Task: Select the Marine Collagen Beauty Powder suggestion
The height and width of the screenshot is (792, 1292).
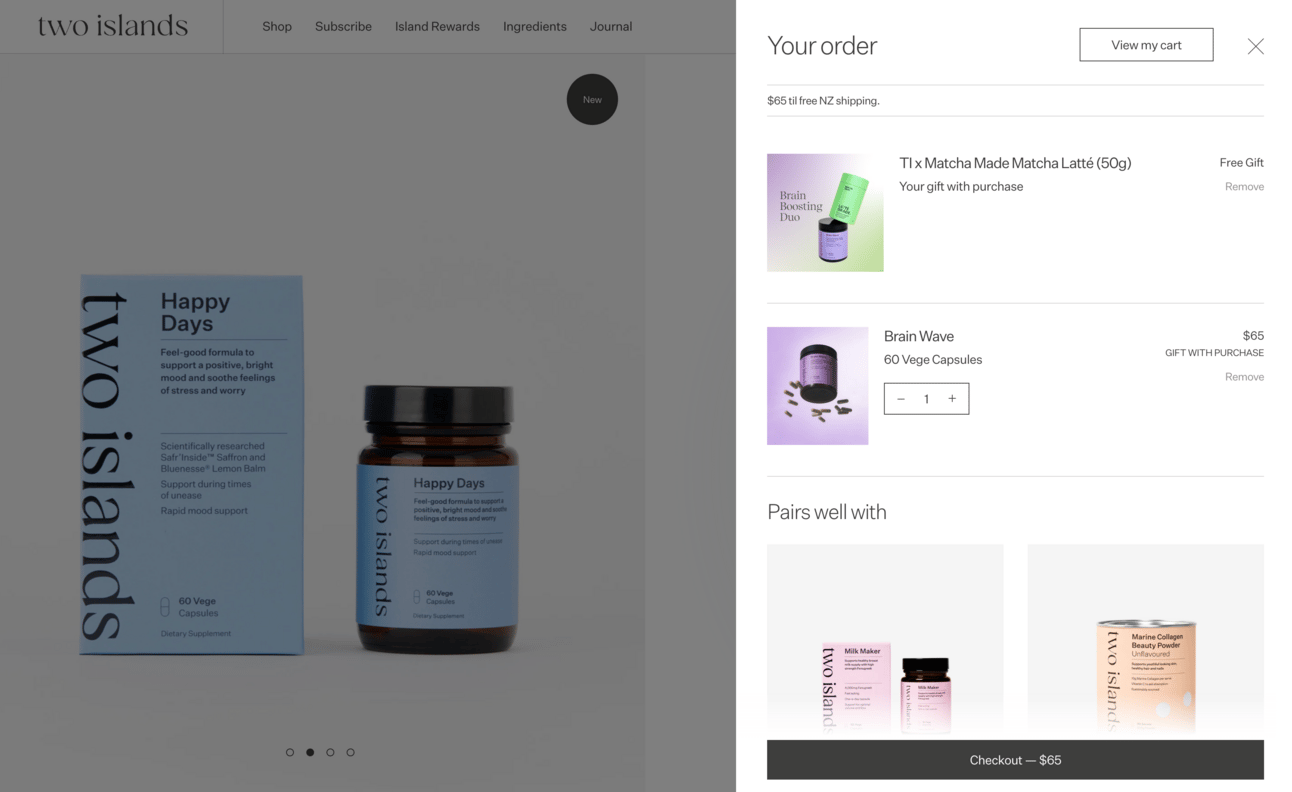Action: [x=1145, y=640]
